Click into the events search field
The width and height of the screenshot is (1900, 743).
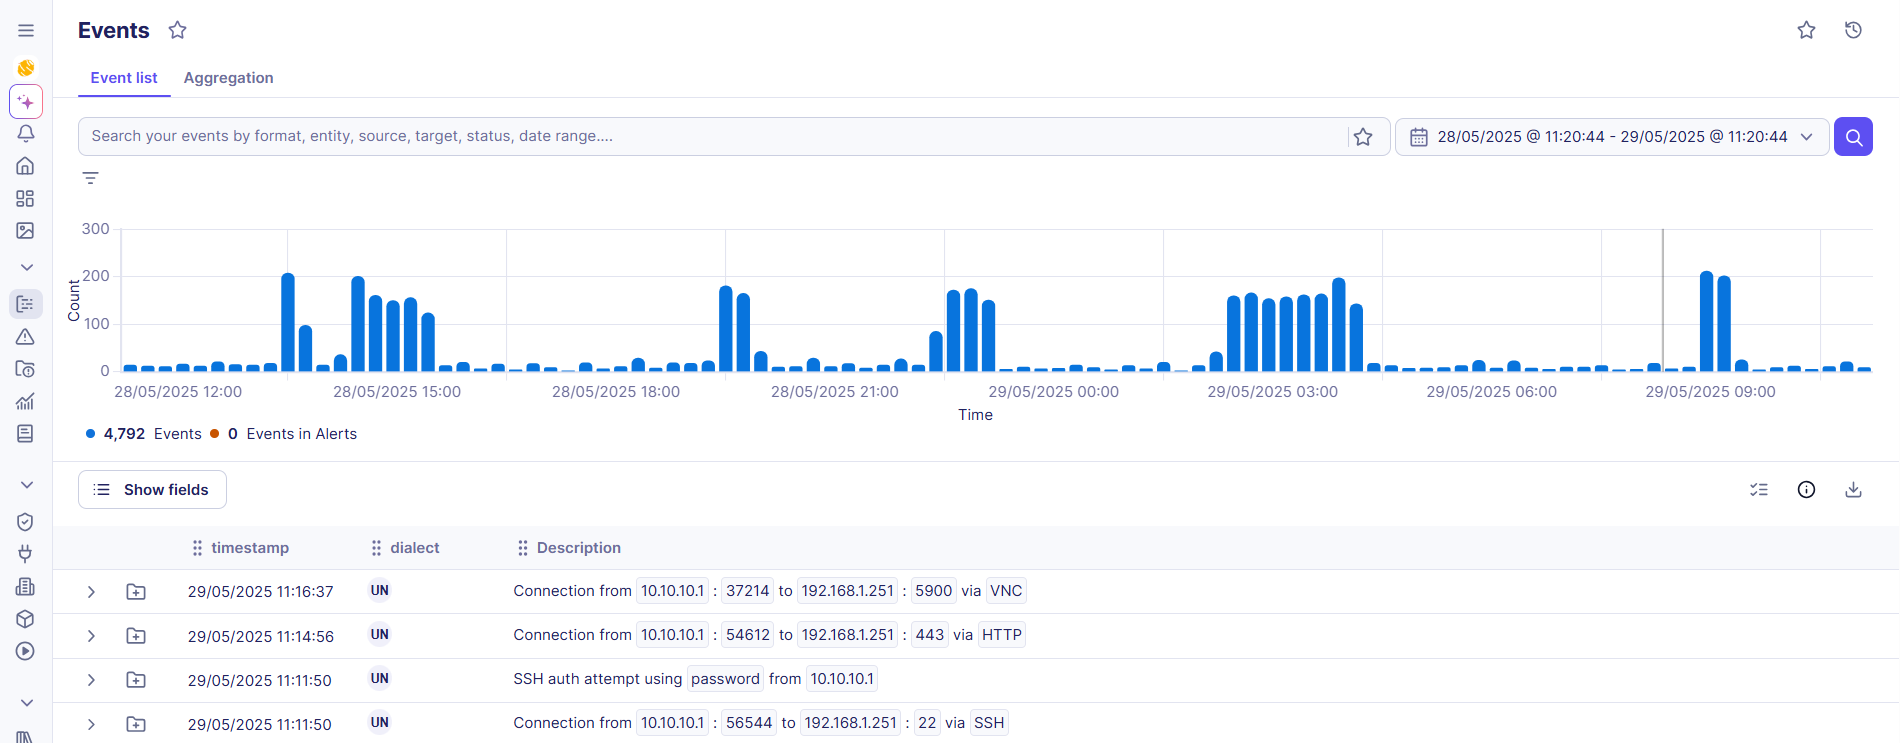[715, 137]
